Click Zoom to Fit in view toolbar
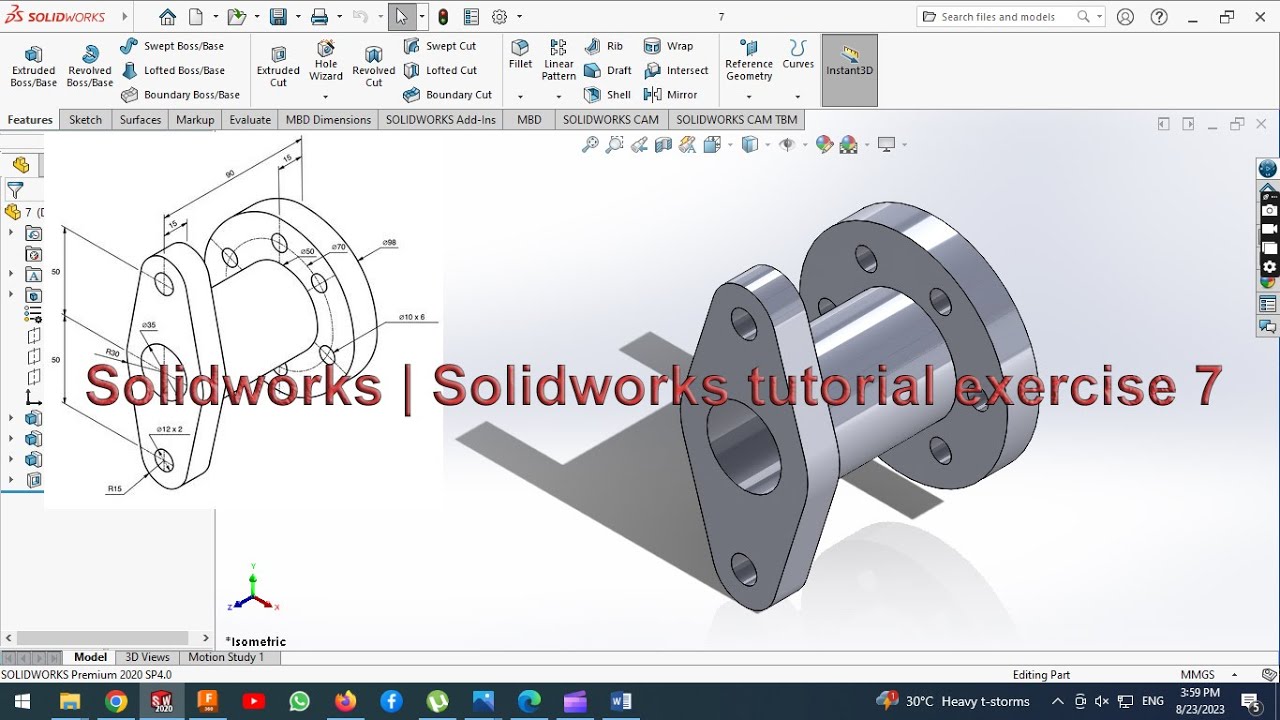 click(590, 145)
